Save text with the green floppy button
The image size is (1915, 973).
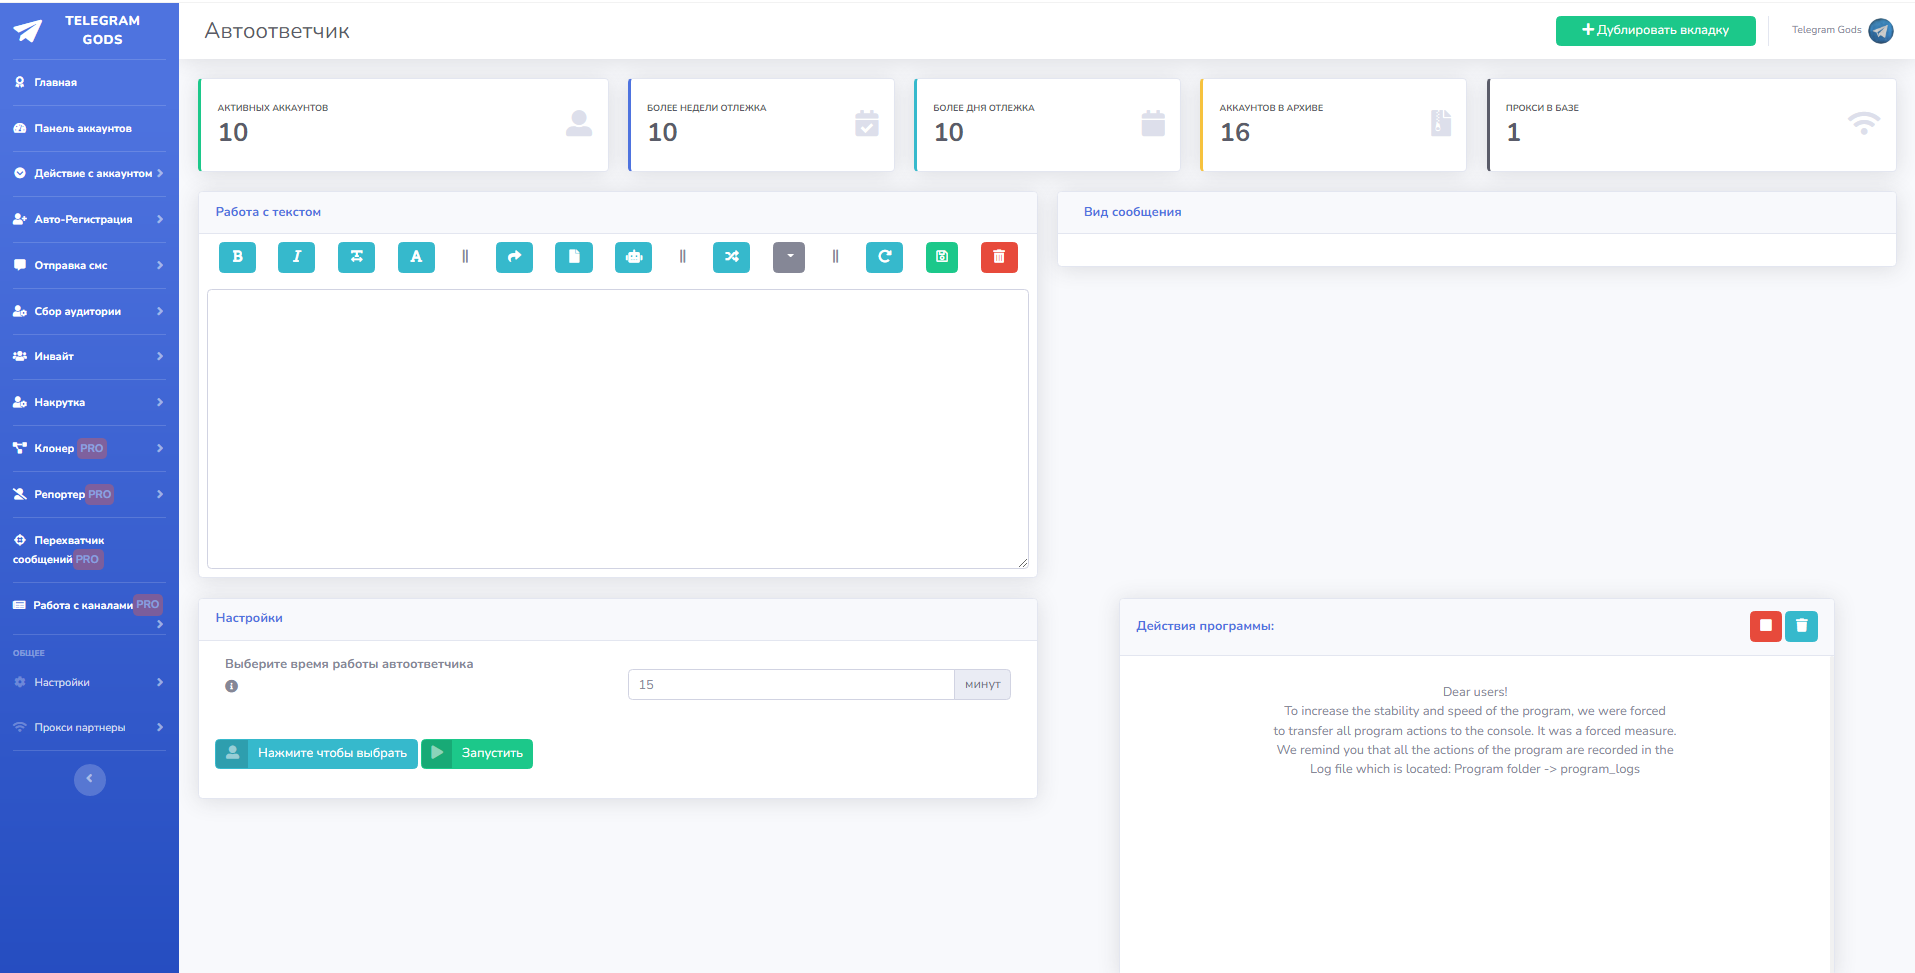(942, 257)
